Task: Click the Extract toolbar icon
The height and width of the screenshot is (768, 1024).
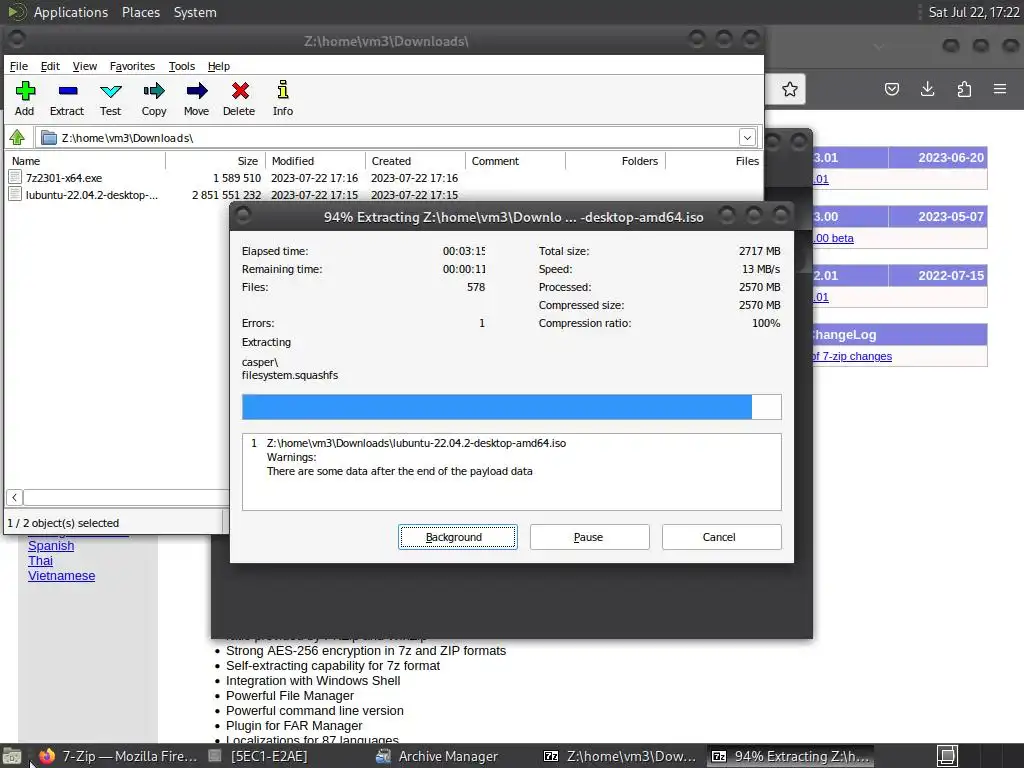Action: coord(67,91)
